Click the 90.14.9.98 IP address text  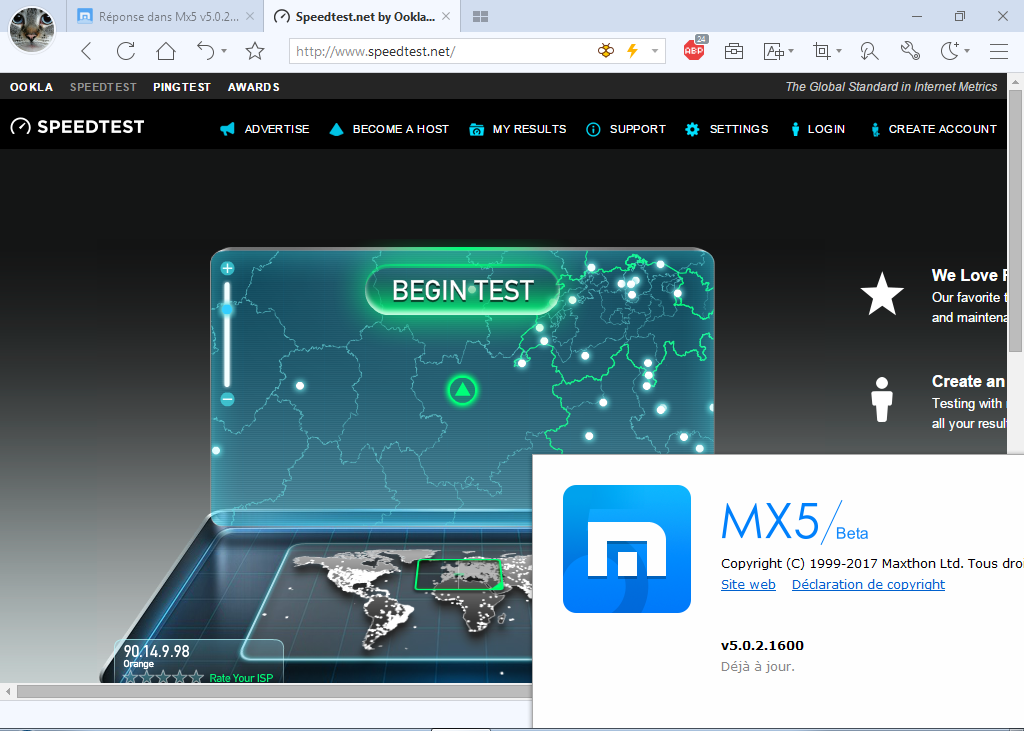(157, 651)
